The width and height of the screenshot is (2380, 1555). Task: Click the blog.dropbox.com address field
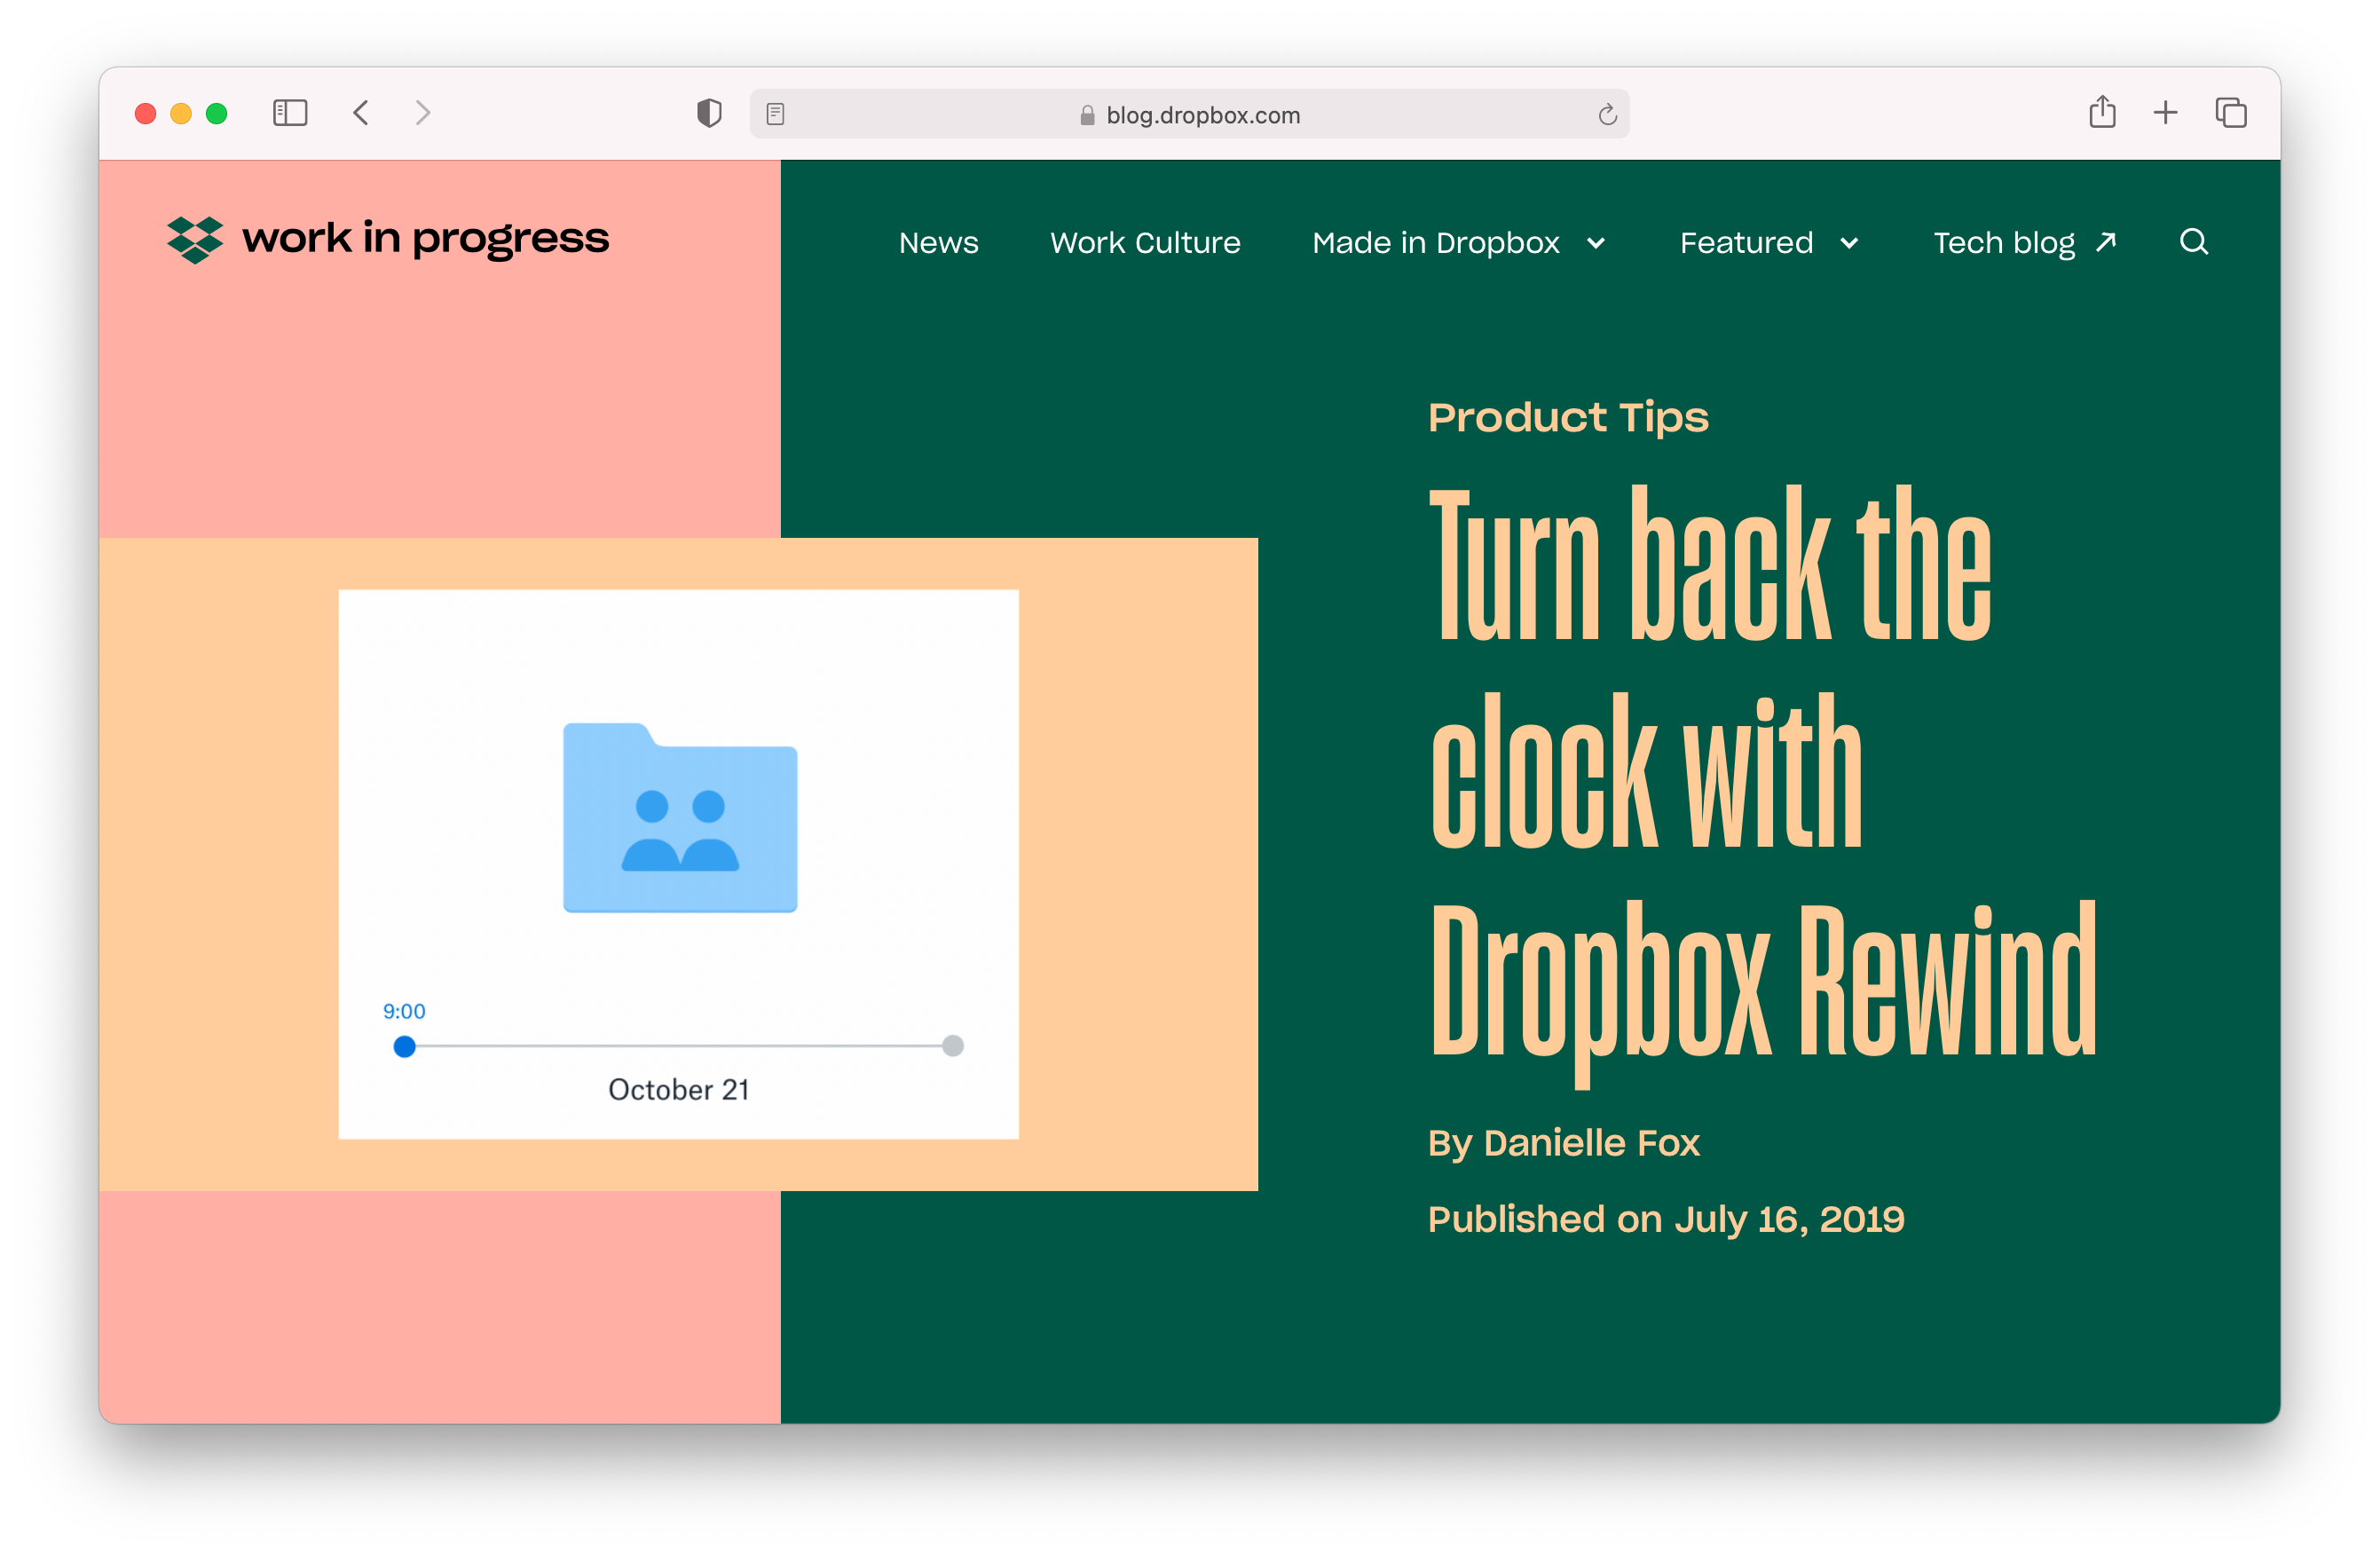click(x=1189, y=114)
